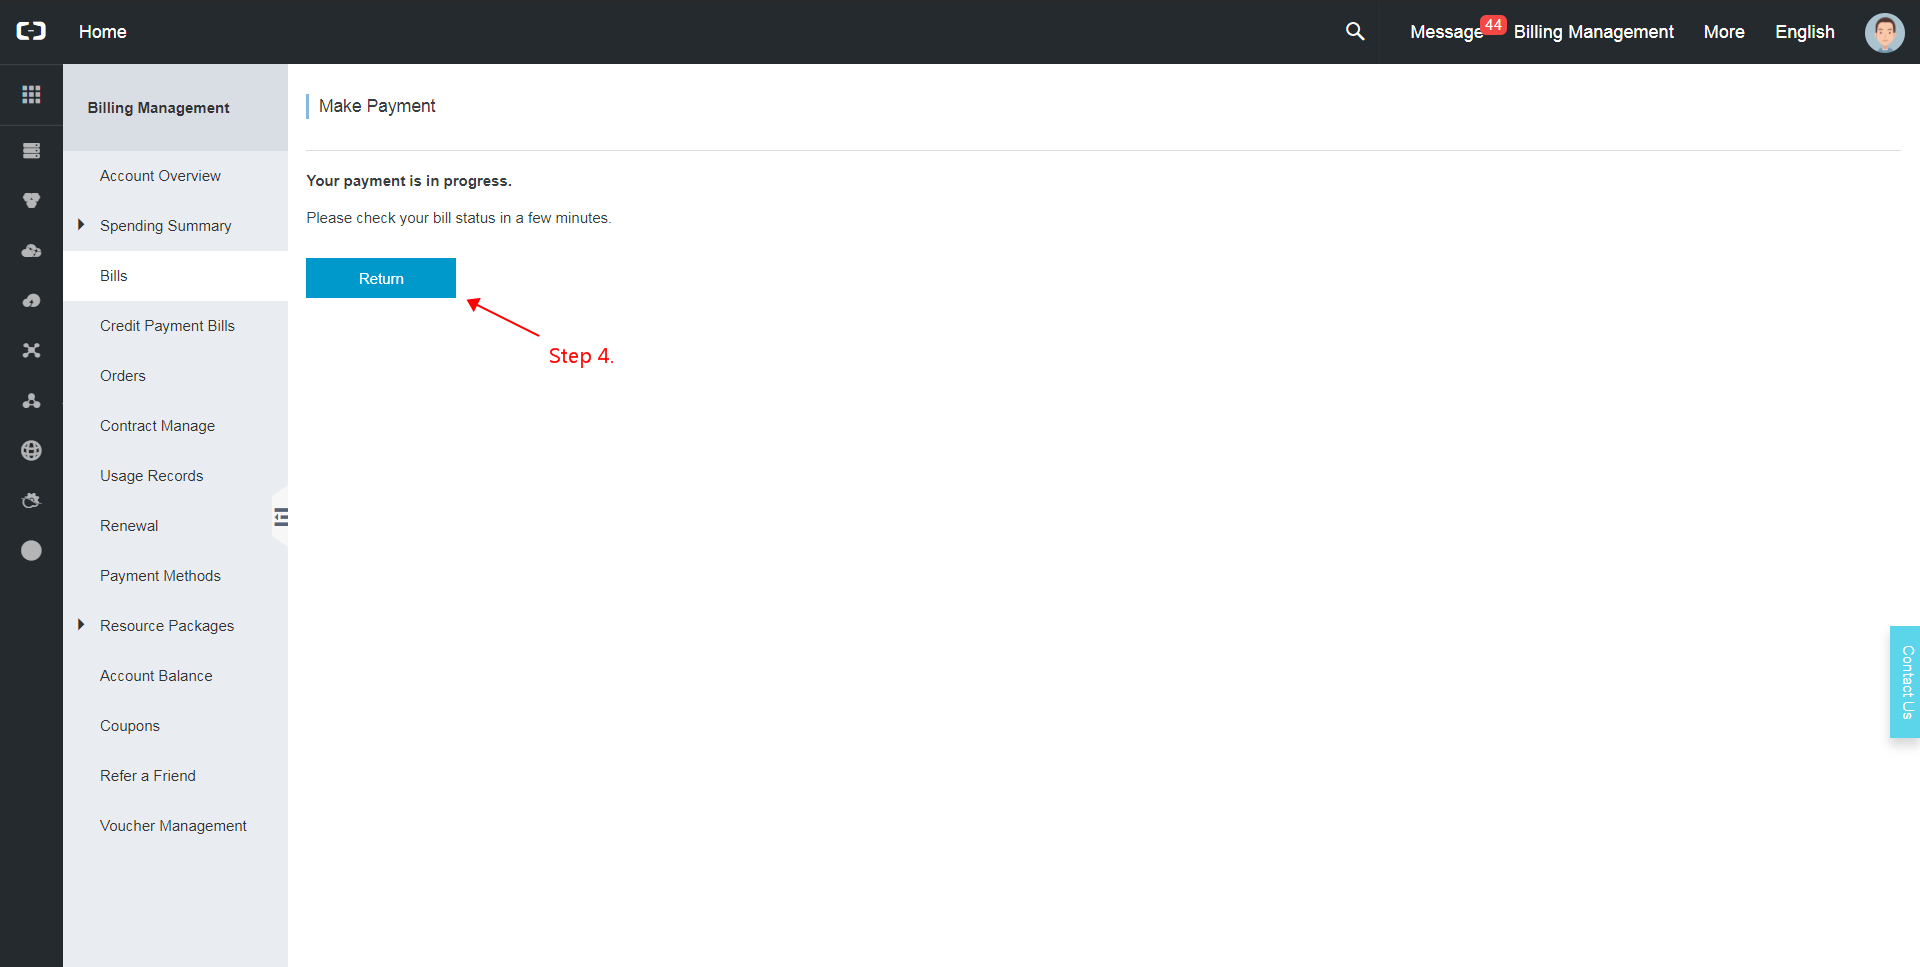Collapse the billing sidebar with handle

(280, 517)
